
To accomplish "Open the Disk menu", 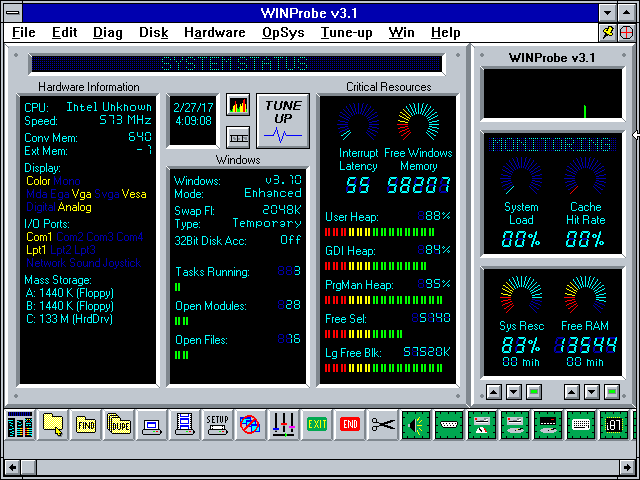I will pyautogui.click(x=153, y=33).
